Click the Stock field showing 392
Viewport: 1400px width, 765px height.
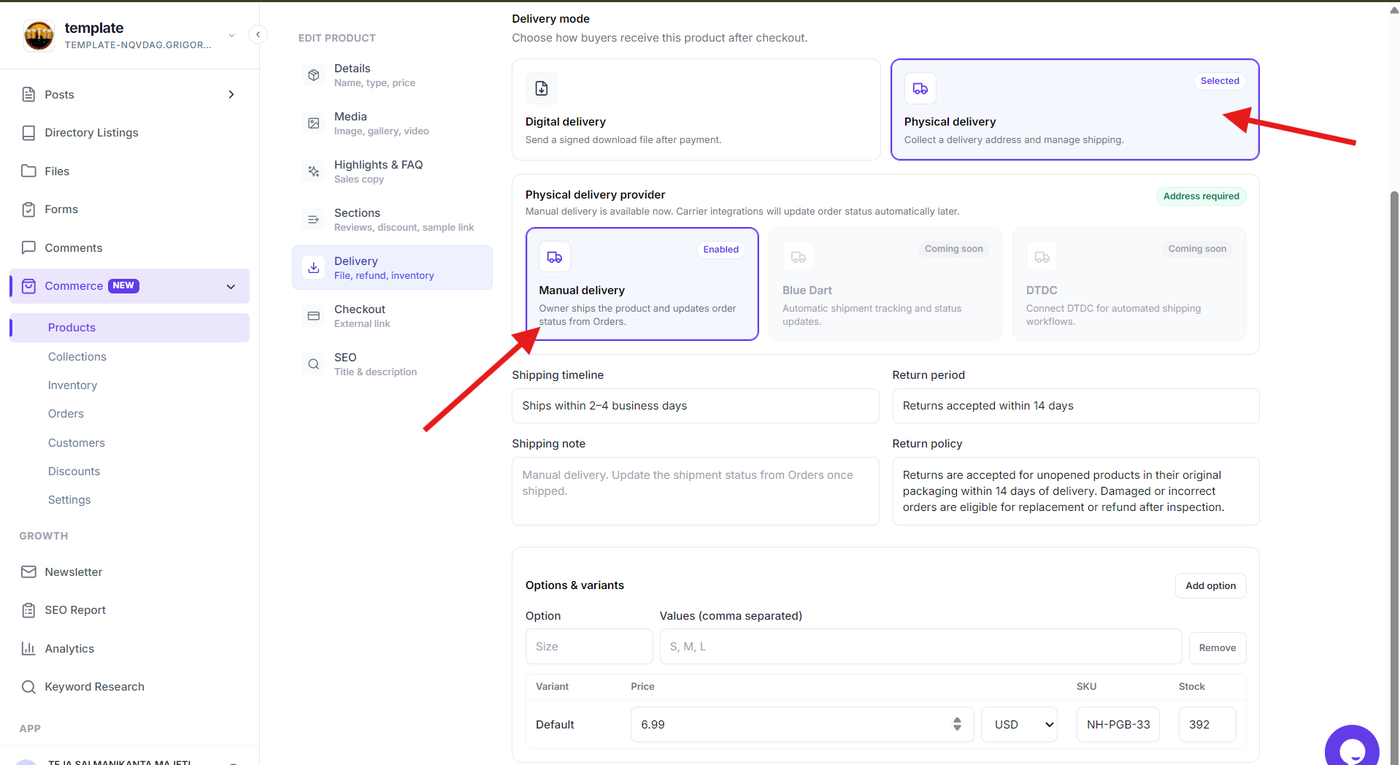click(x=1207, y=724)
